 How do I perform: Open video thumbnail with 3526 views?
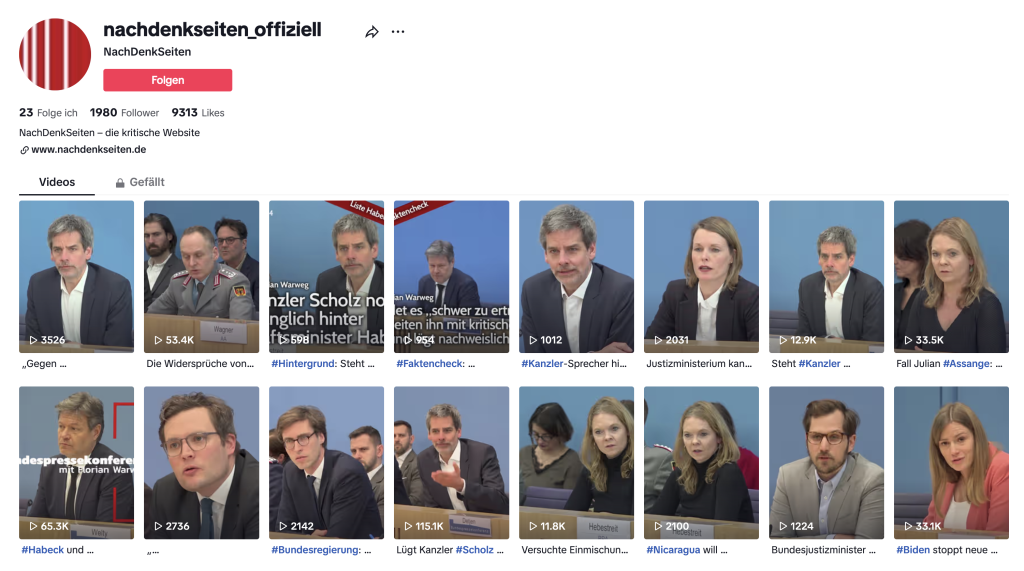pos(76,276)
